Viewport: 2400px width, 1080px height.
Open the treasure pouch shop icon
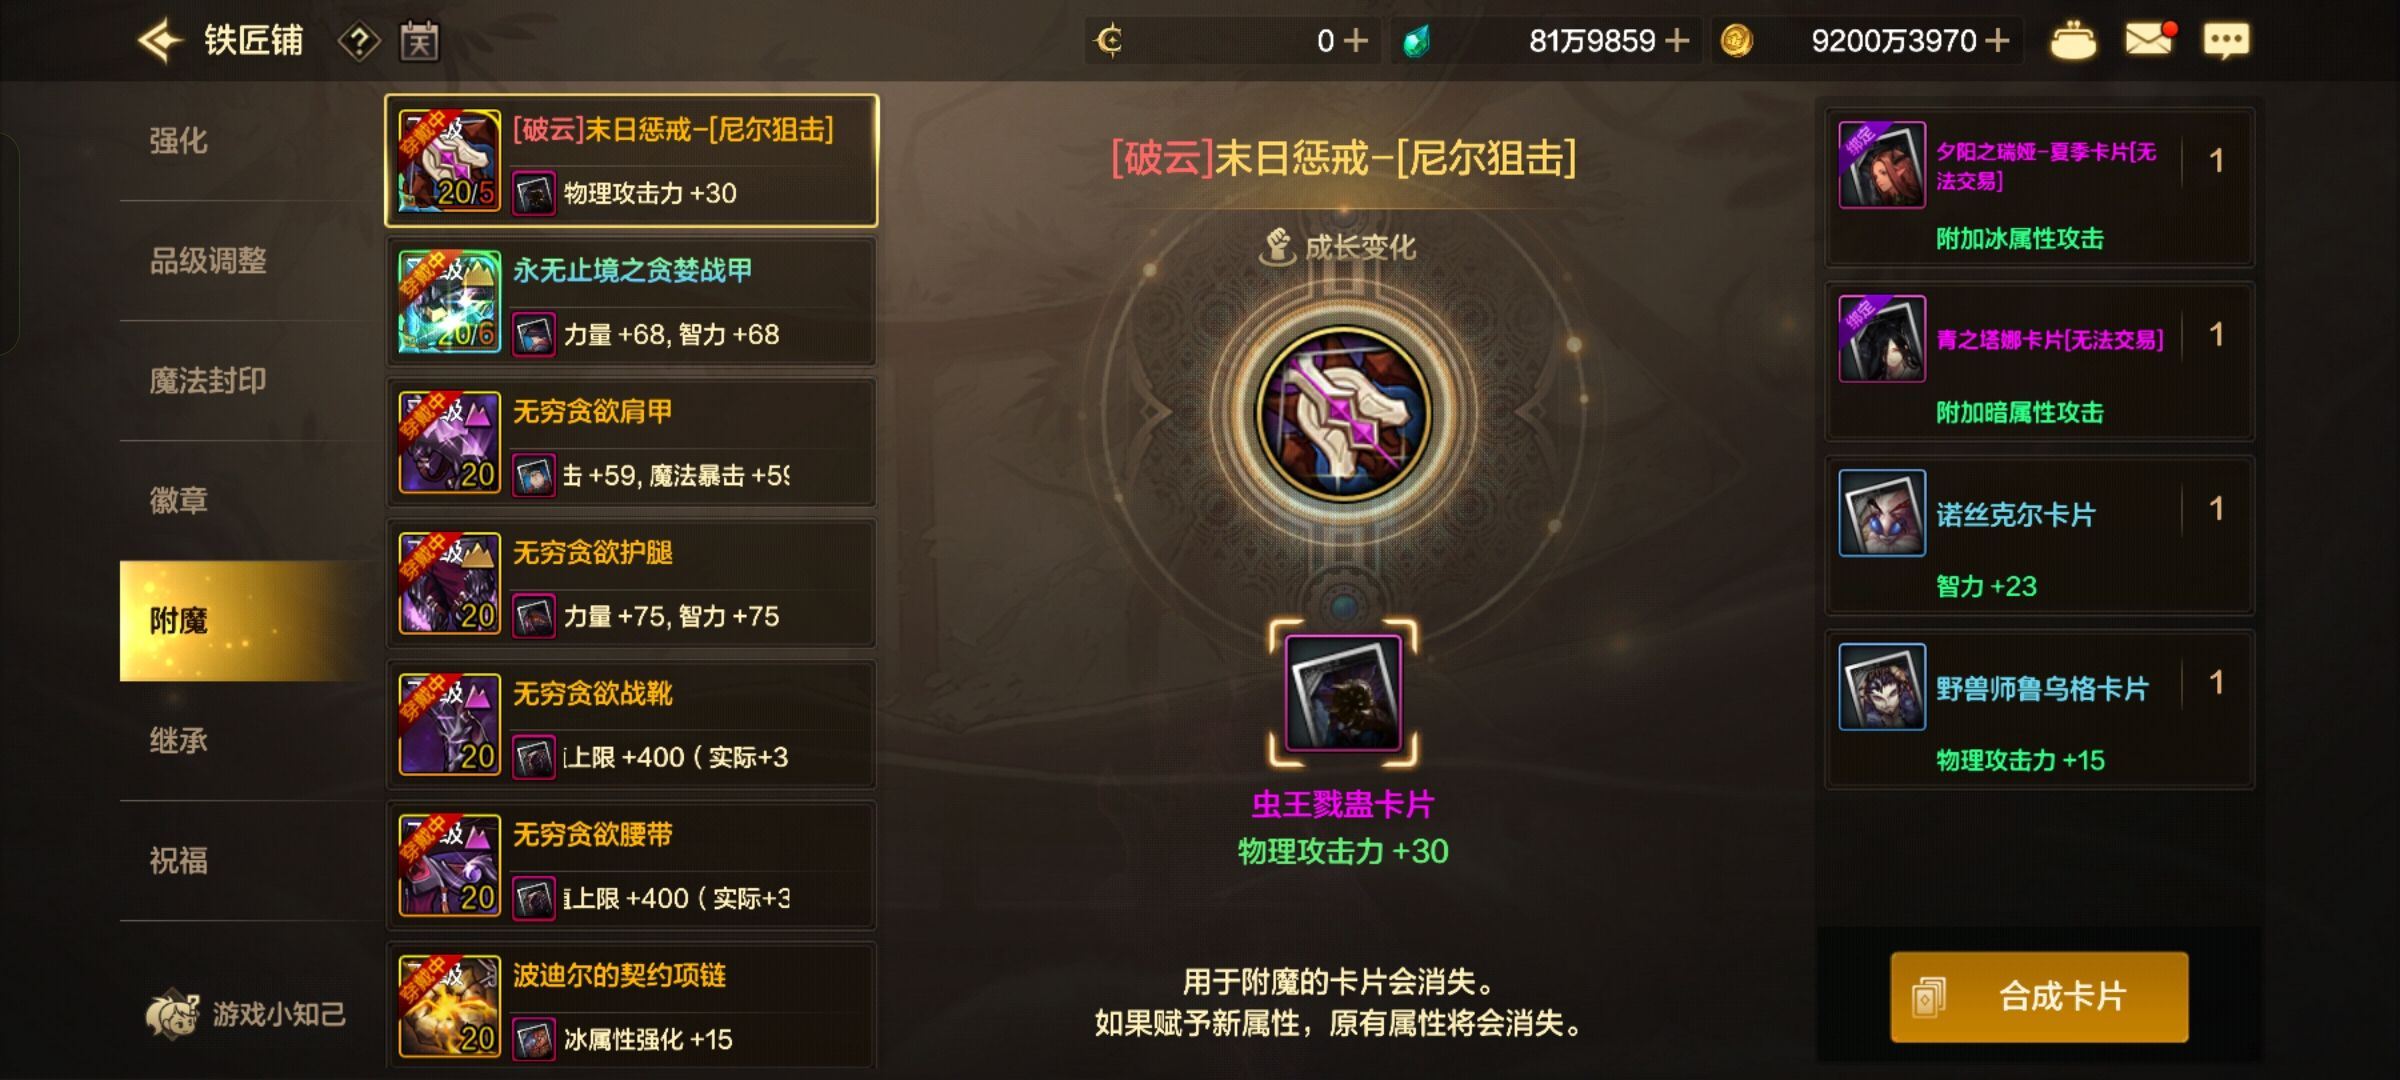2073,41
